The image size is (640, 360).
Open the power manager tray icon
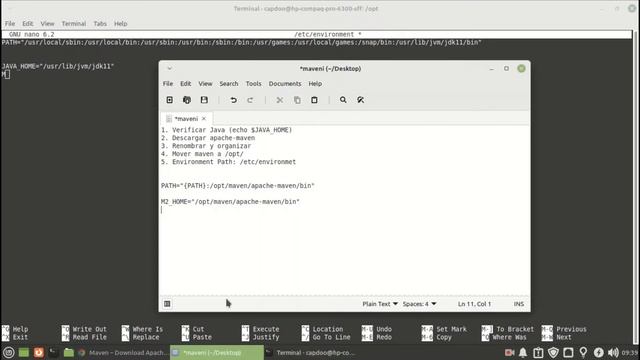(x=598, y=352)
